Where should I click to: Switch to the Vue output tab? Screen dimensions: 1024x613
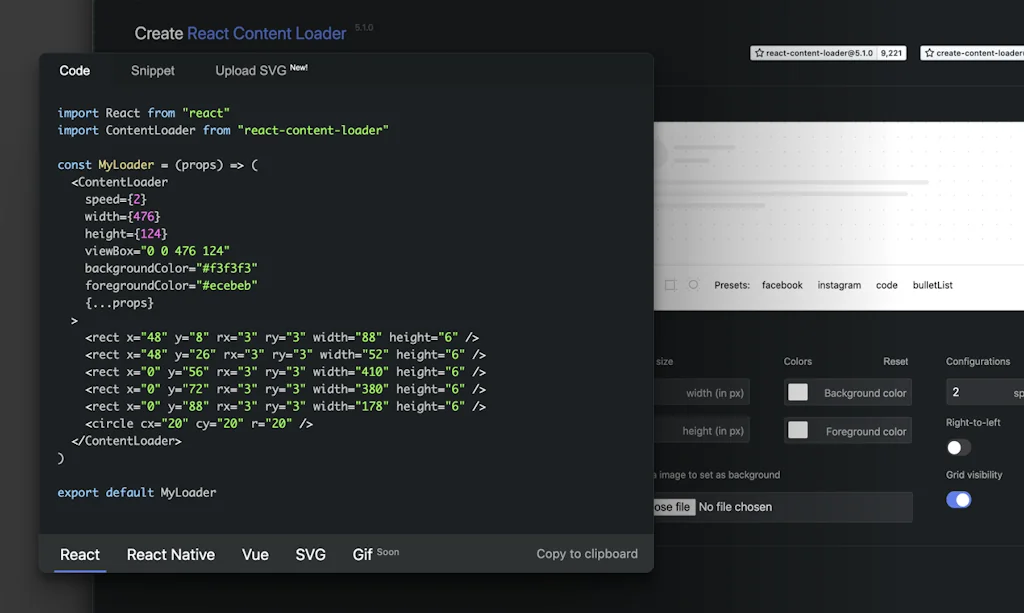255,554
